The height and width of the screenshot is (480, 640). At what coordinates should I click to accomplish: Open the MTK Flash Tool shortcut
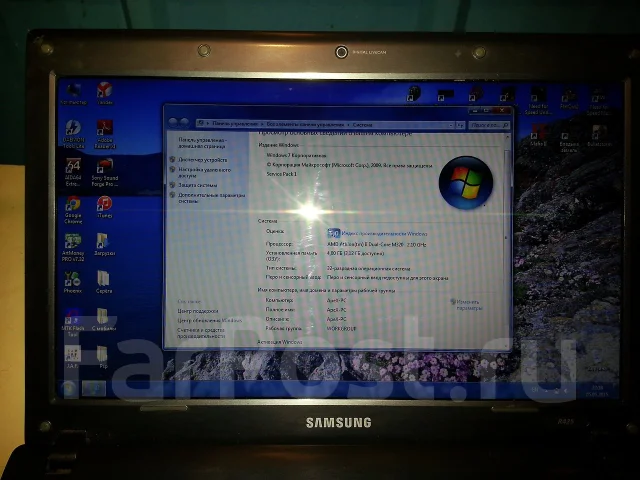73,322
